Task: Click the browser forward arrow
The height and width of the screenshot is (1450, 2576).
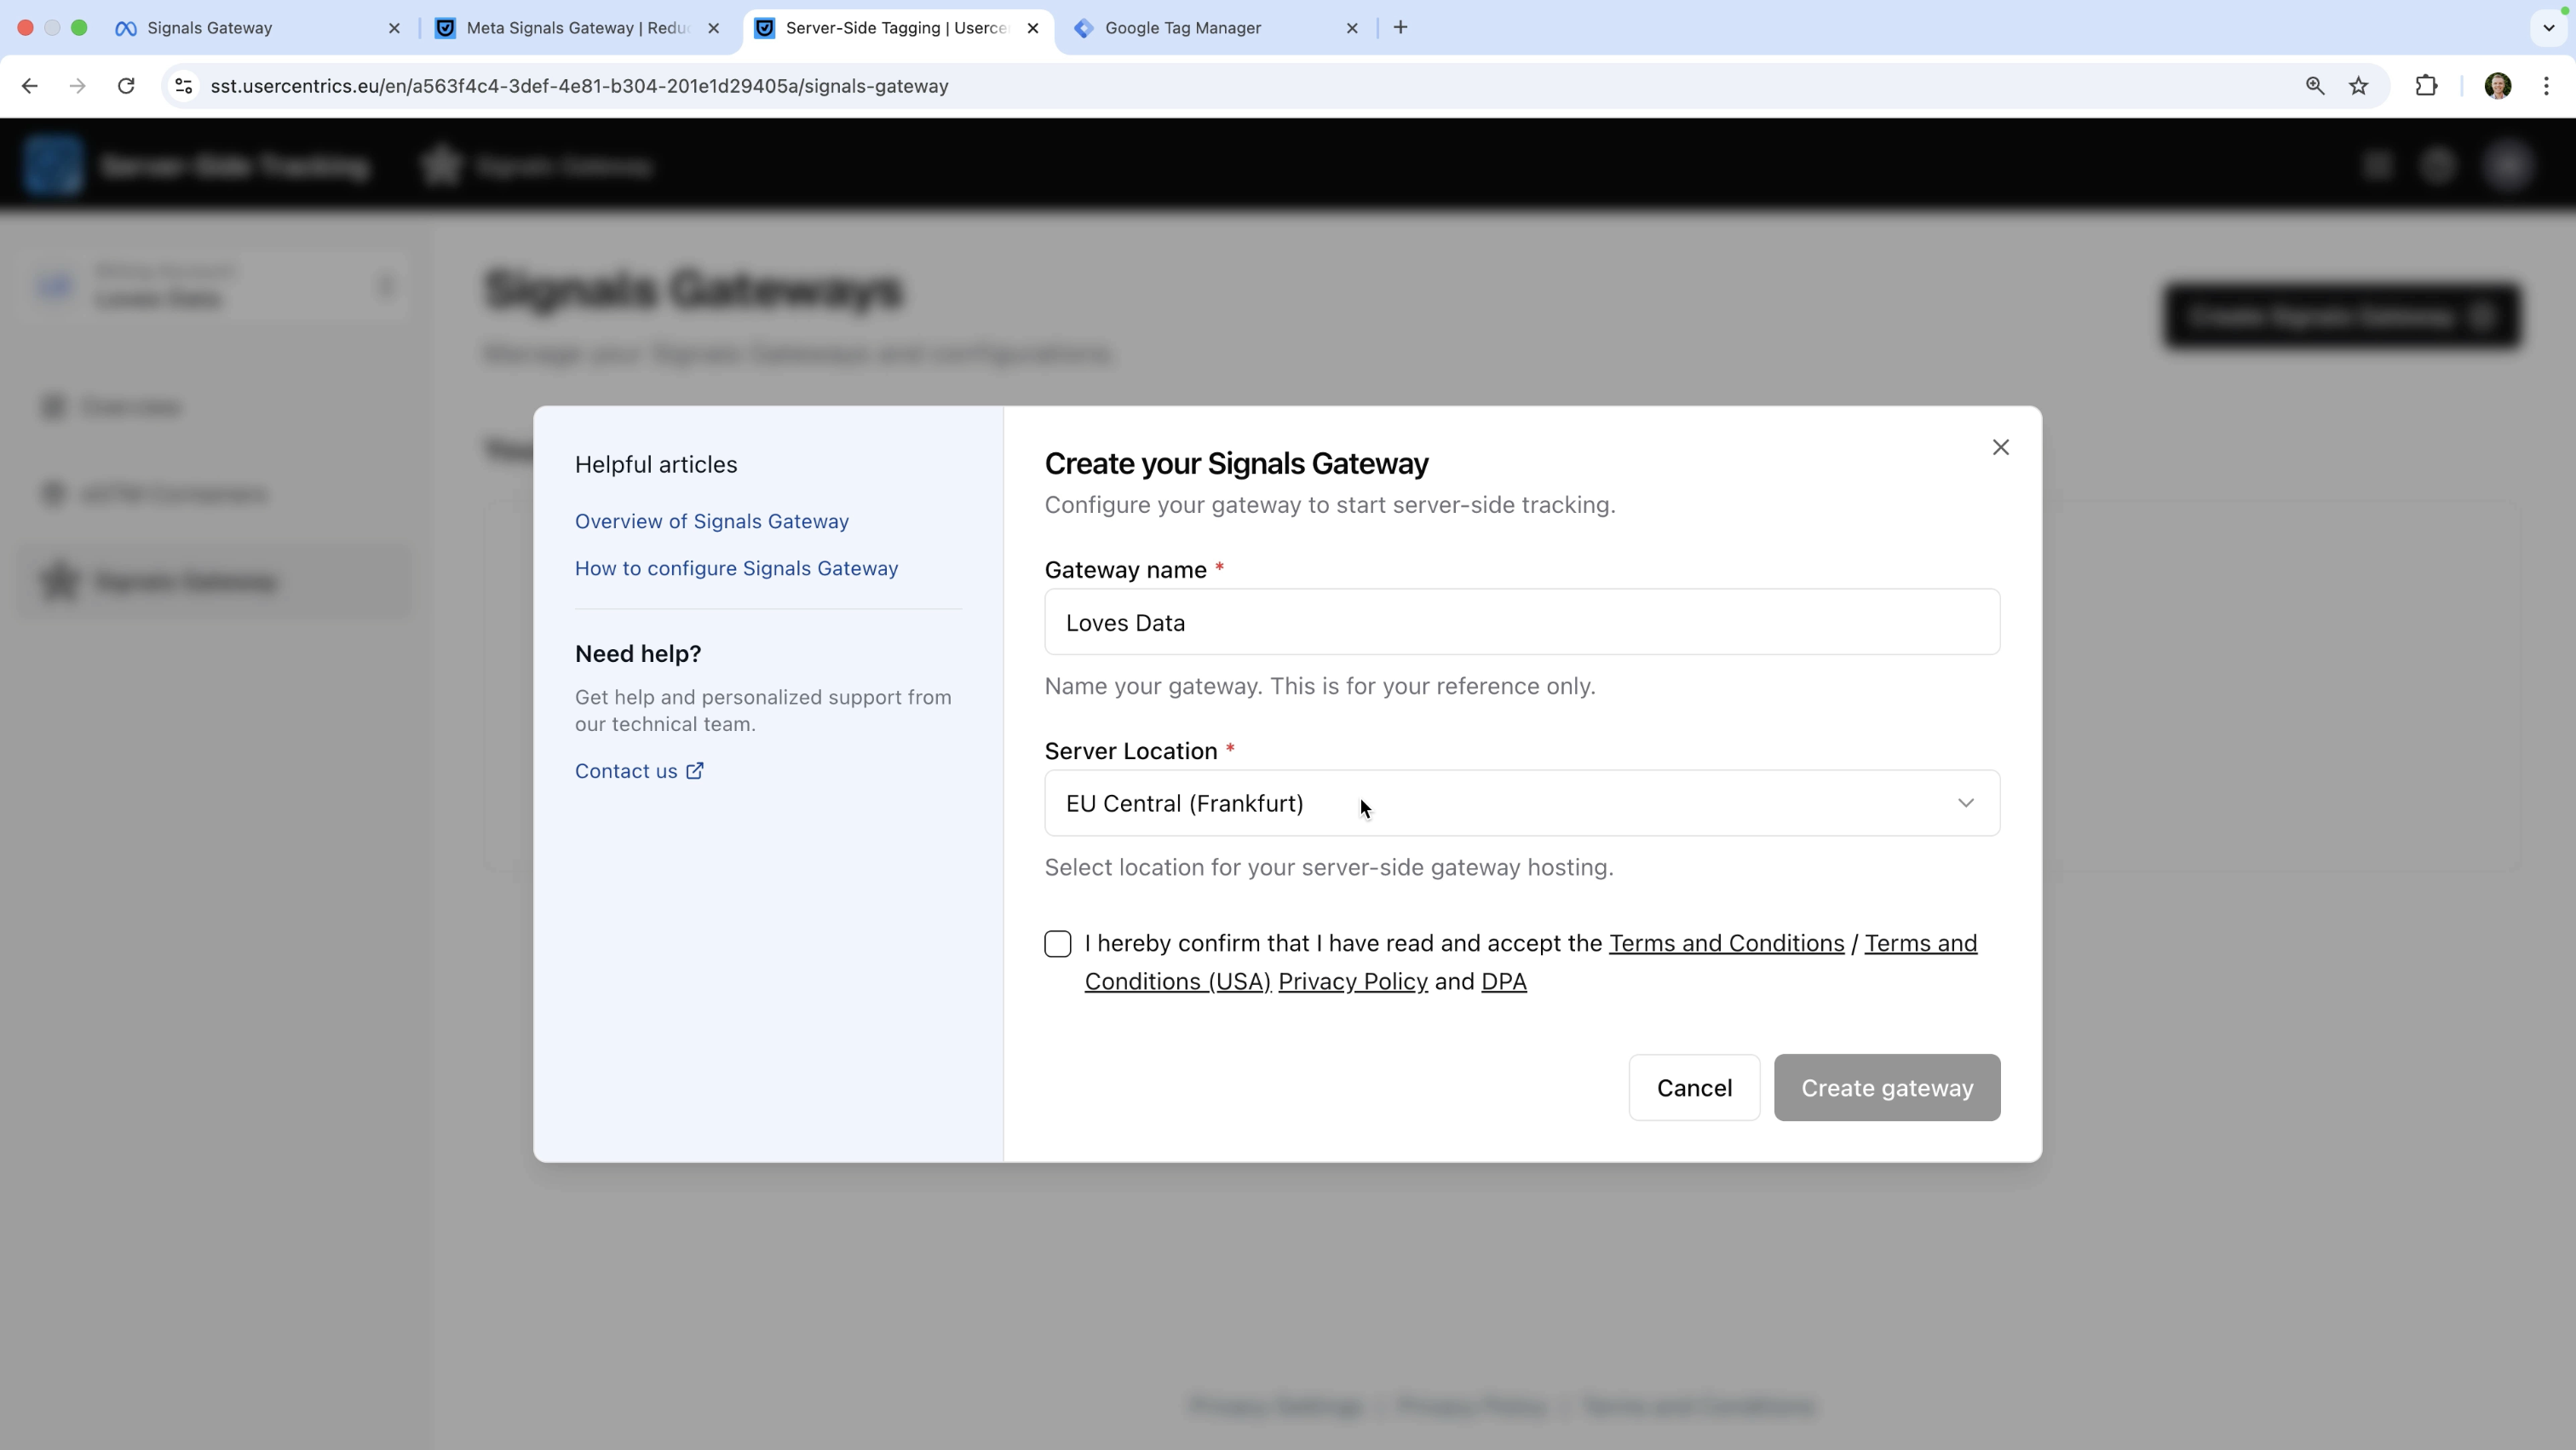Action: tap(77, 86)
